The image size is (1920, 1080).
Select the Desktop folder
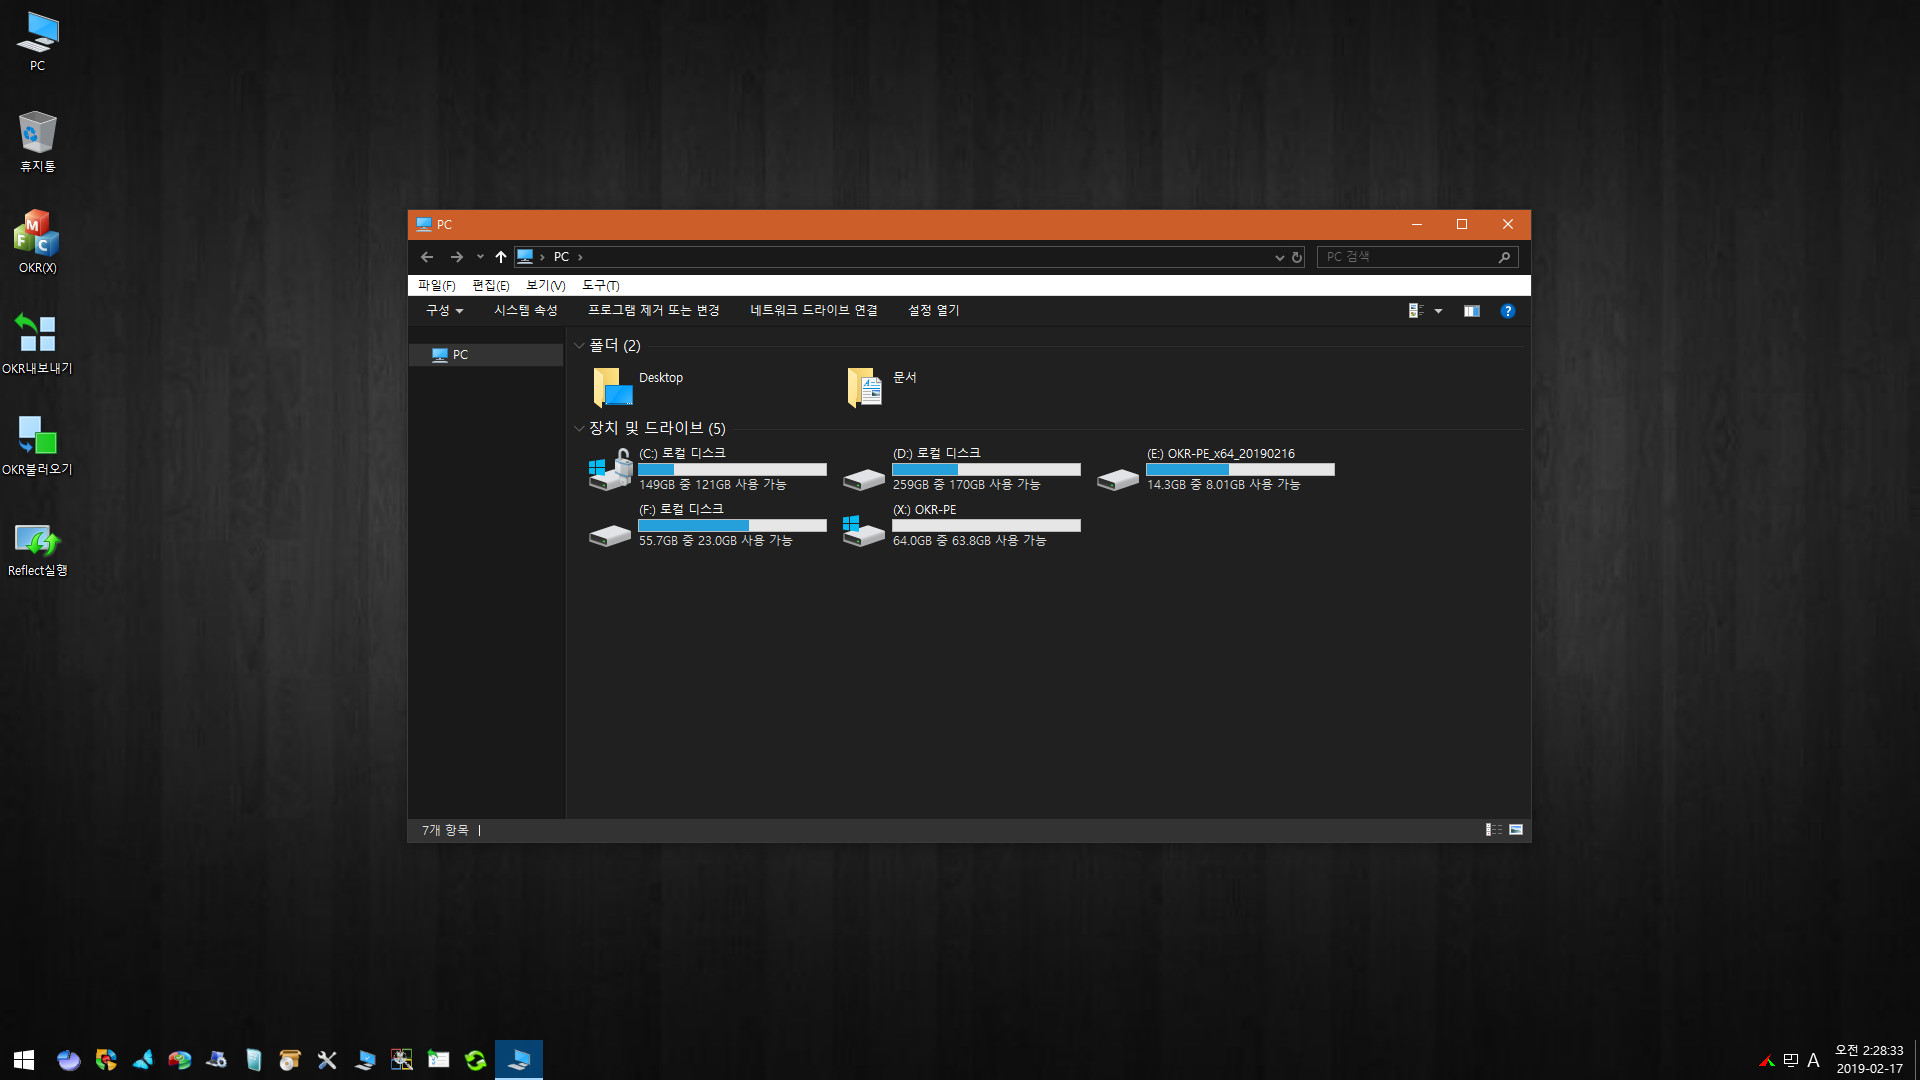point(640,387)
